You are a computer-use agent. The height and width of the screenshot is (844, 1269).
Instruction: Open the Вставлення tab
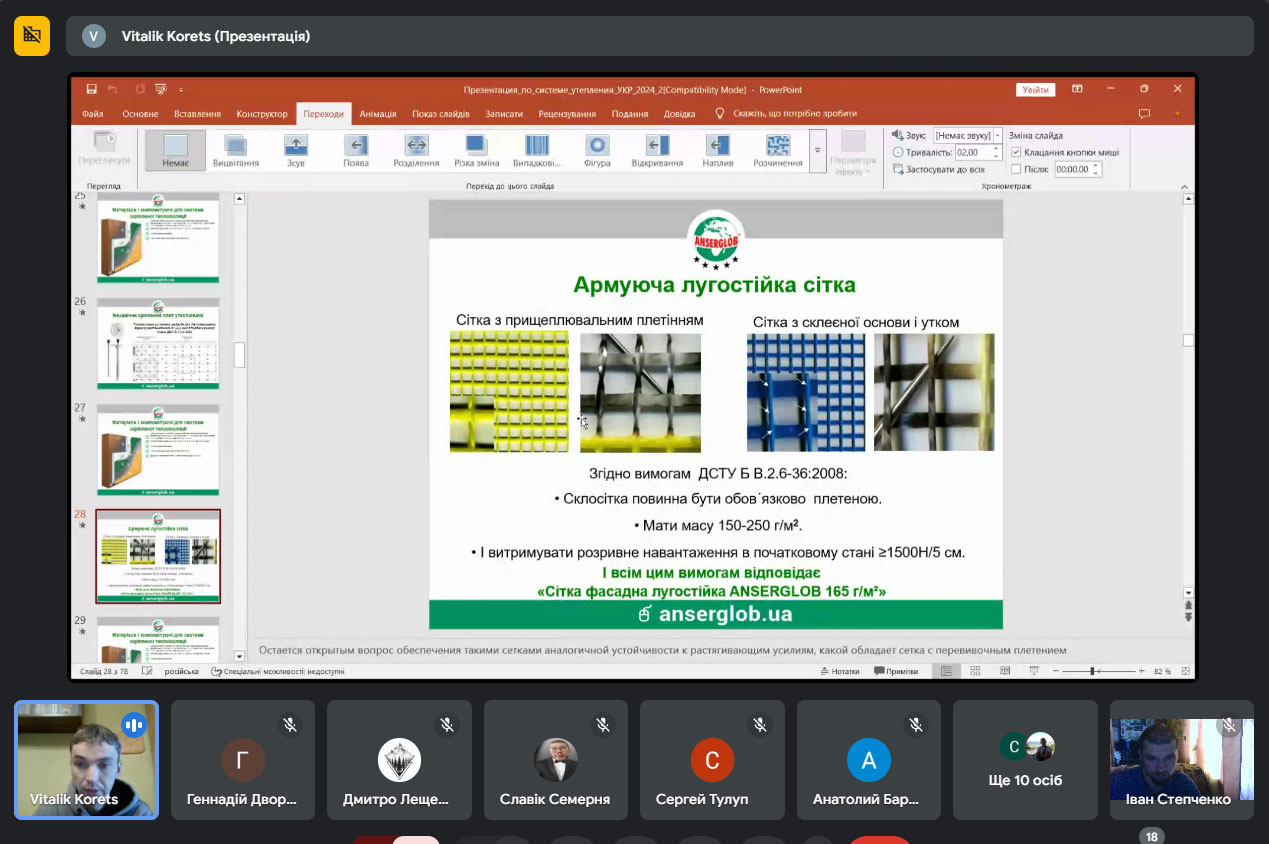tap(197, 114)
